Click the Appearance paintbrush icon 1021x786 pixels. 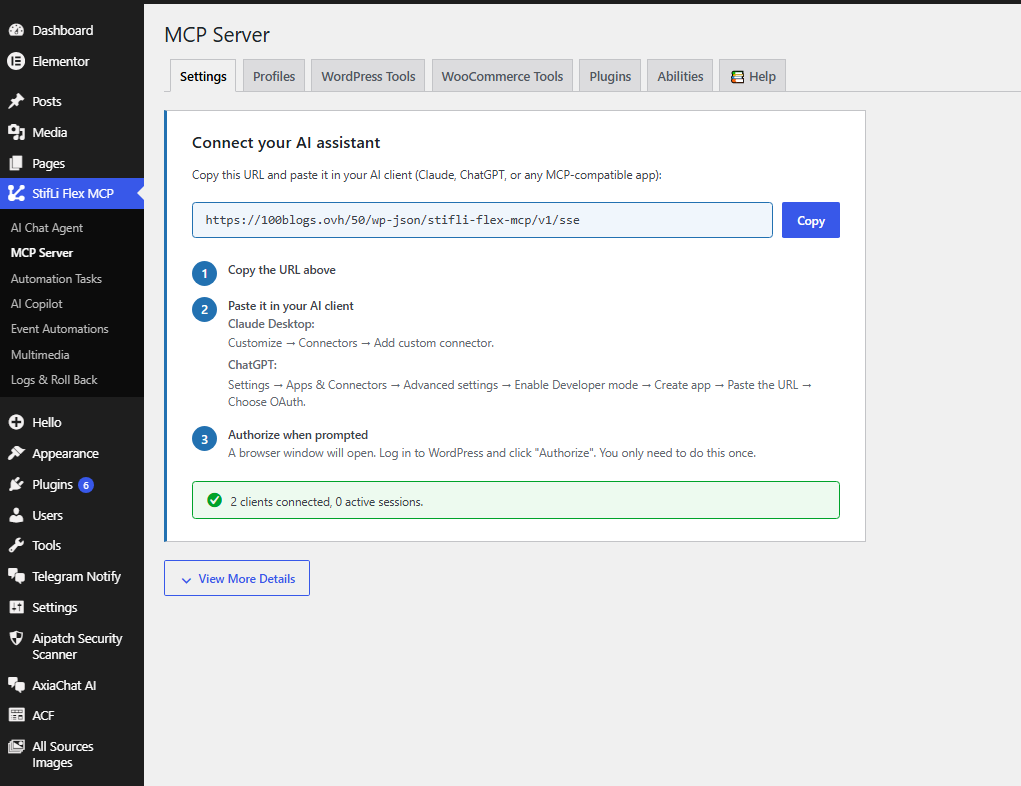point(16,453)
